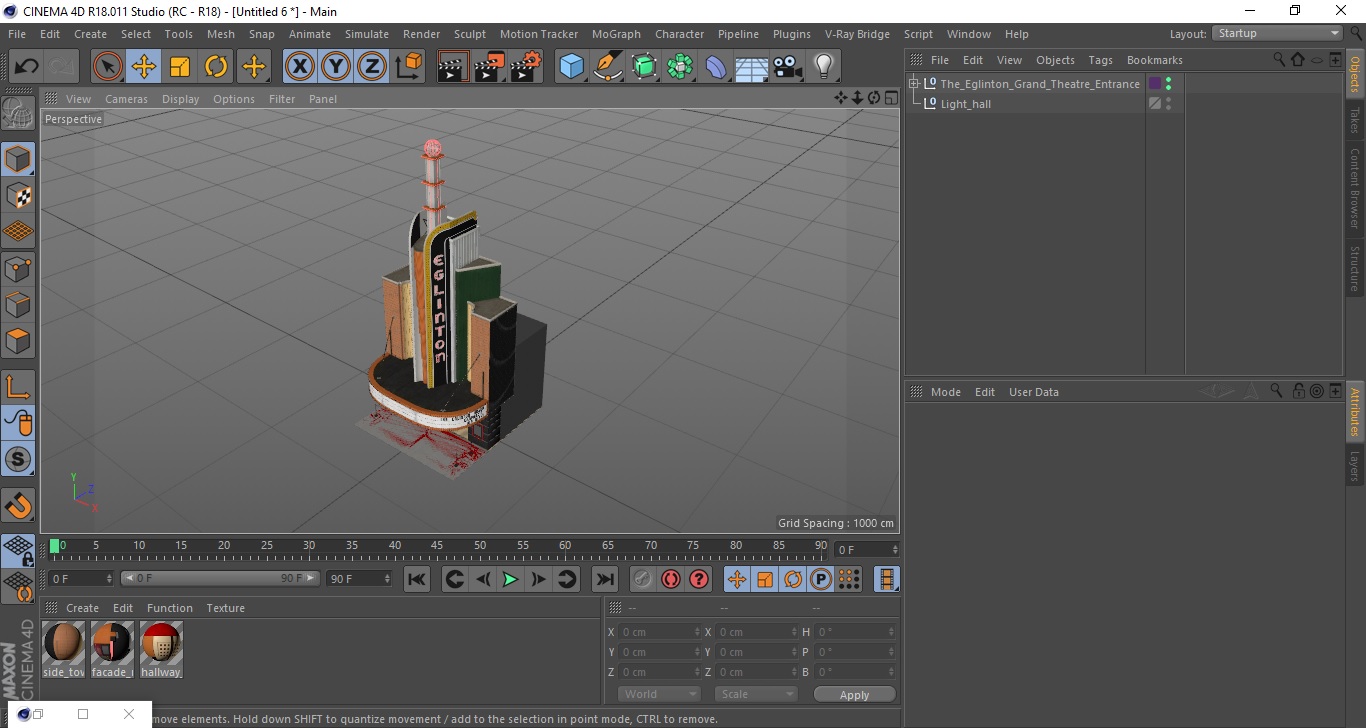Select side_tower material swatch
1366x728 pixels.
click(x=64, y=650)
